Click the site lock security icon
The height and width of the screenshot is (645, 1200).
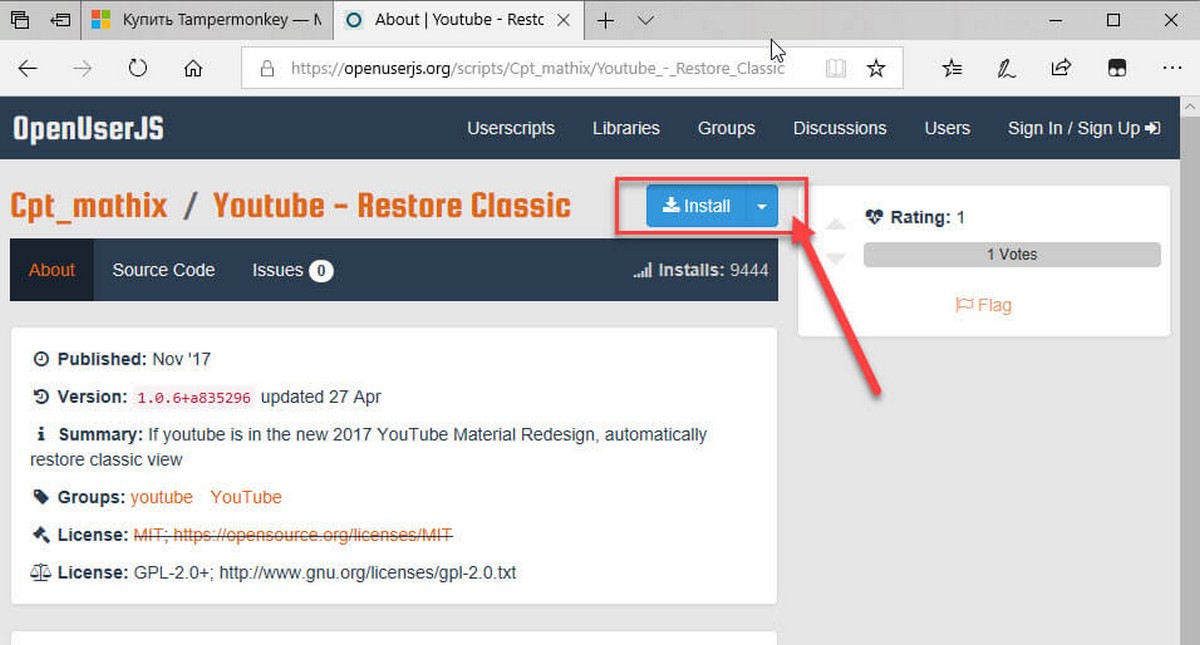(266, 69)
